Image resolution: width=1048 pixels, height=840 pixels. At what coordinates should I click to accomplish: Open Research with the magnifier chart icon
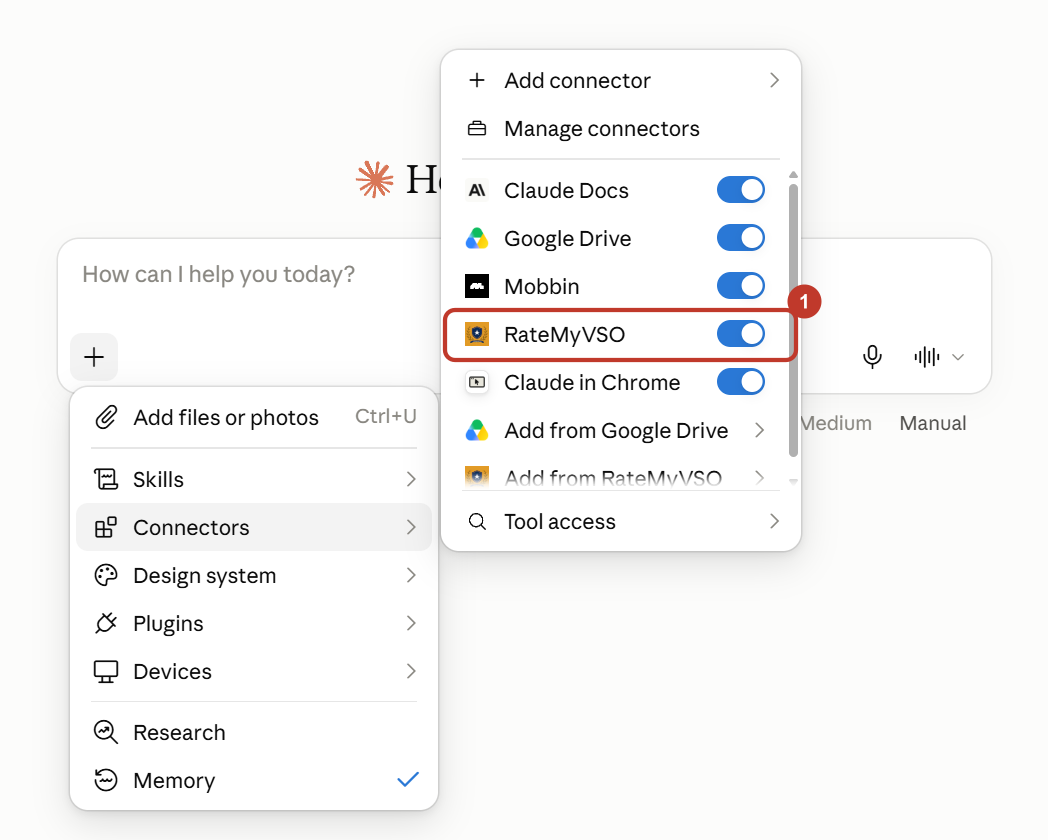coord(106,732)
